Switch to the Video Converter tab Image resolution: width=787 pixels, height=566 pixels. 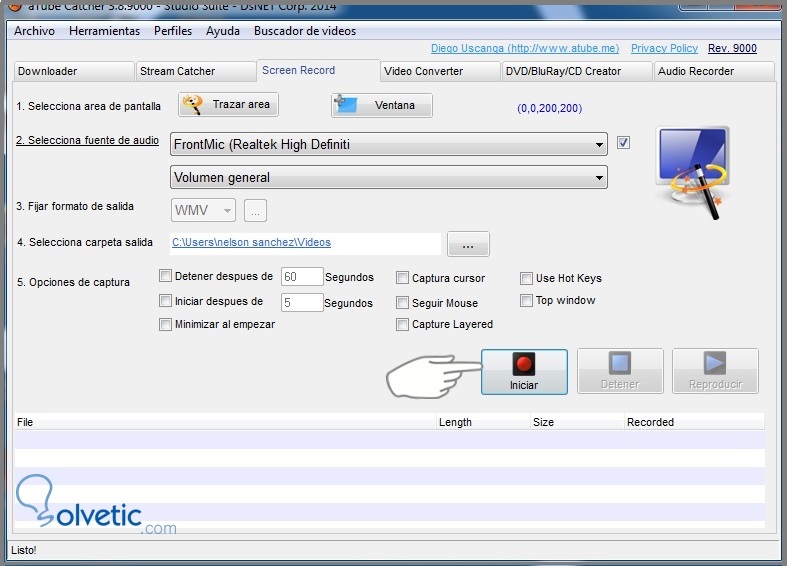coord(440,71)
